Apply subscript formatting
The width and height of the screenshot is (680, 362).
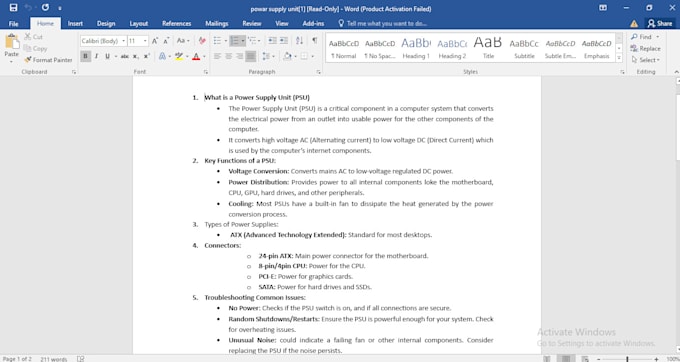pos(136,56)
